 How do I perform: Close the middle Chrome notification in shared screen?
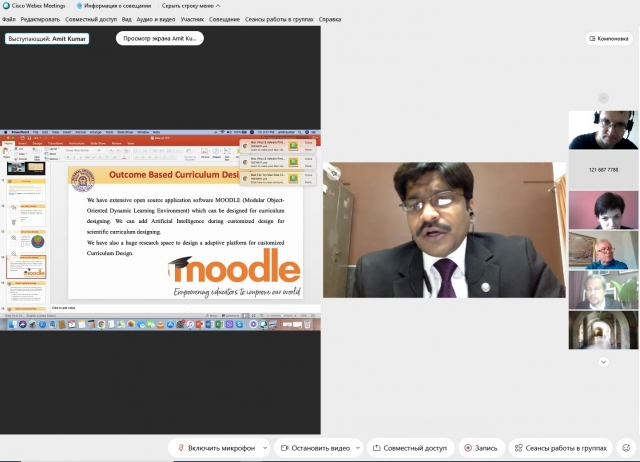pos(309,159)
